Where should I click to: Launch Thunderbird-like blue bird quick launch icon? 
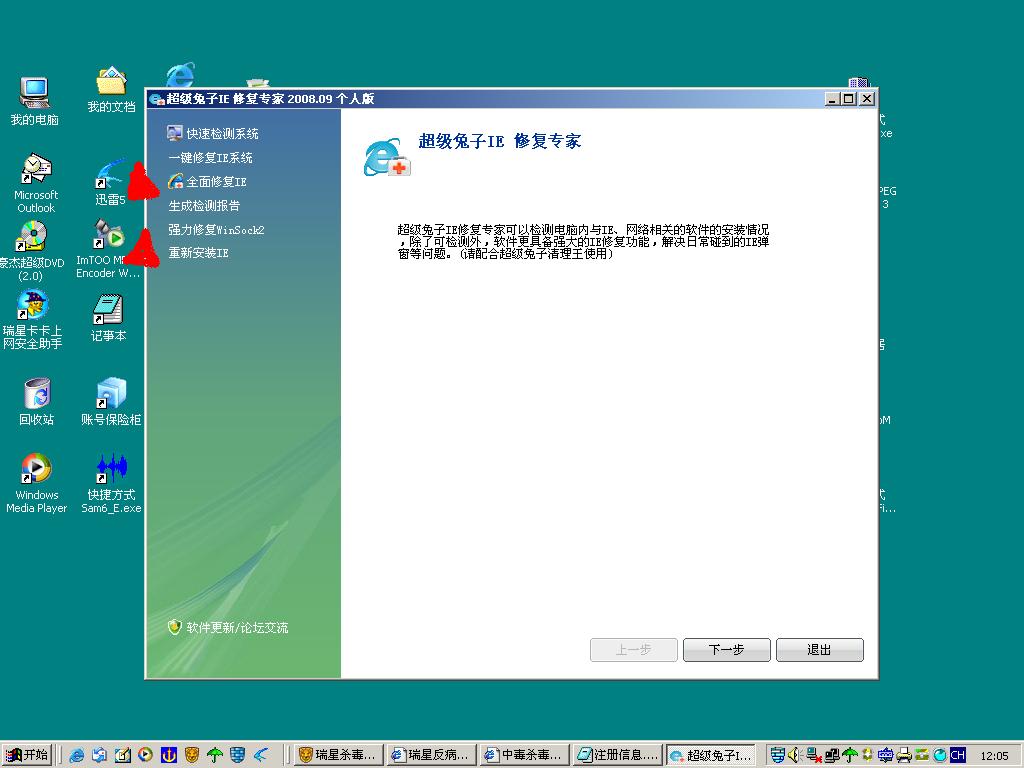[x=261, y=755]
